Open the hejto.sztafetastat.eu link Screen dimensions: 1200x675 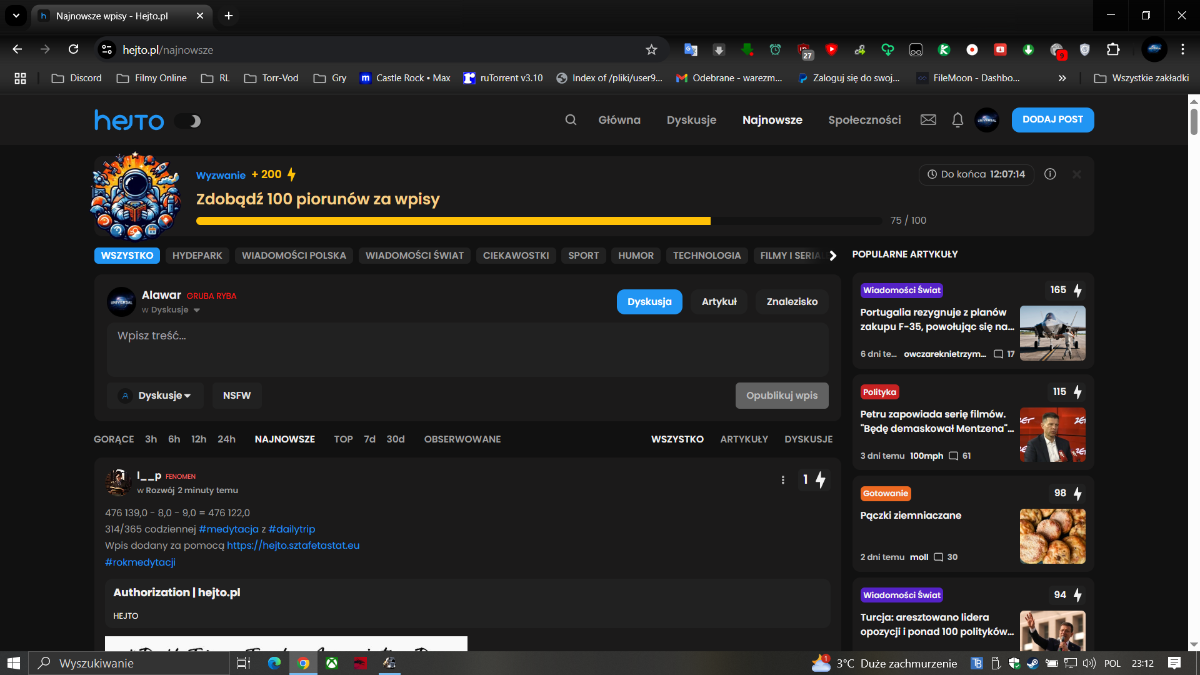tap(293, 545)
